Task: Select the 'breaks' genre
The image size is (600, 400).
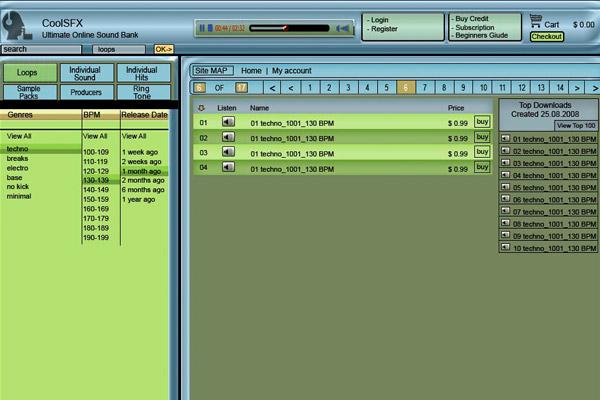Action: 17,158
